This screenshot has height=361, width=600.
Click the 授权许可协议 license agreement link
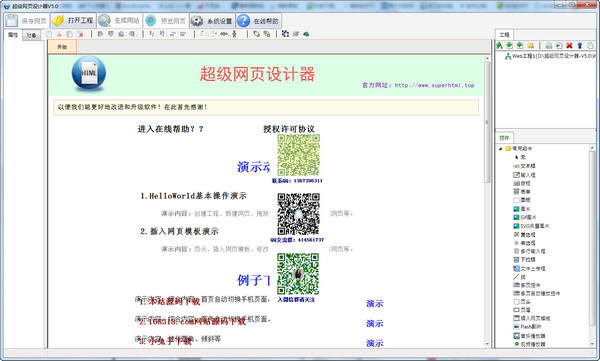point(289,129)
